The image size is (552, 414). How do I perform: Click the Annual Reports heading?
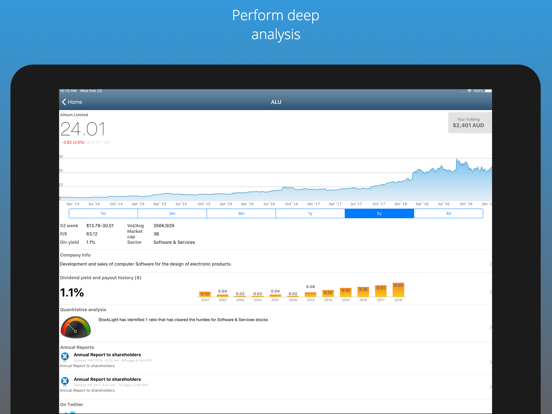pyautogui.click(x=77, y=347)
